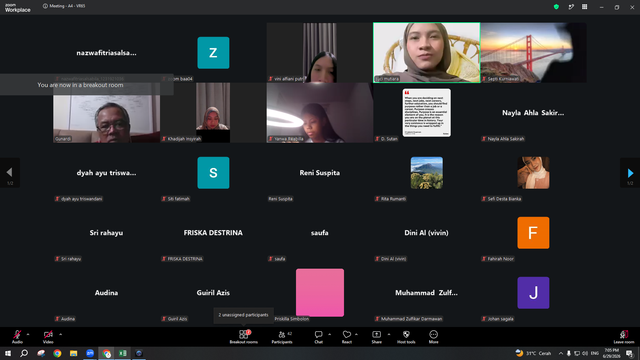This screenshot has width=640, height=360.
Task: Toggle the gallery view layout icon
Action: click(x=584, y=7)
